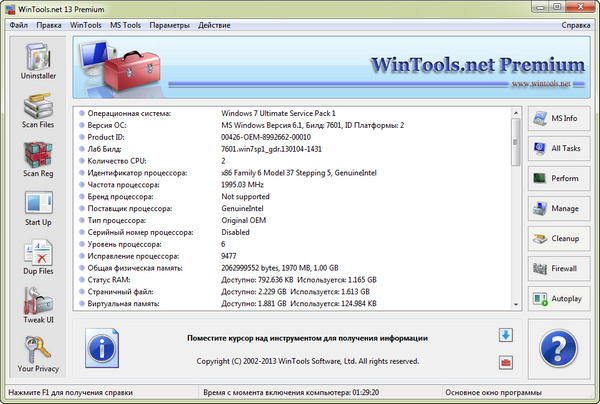Click the Firewall button
The image size is (600, 404).
coord(555,269)
